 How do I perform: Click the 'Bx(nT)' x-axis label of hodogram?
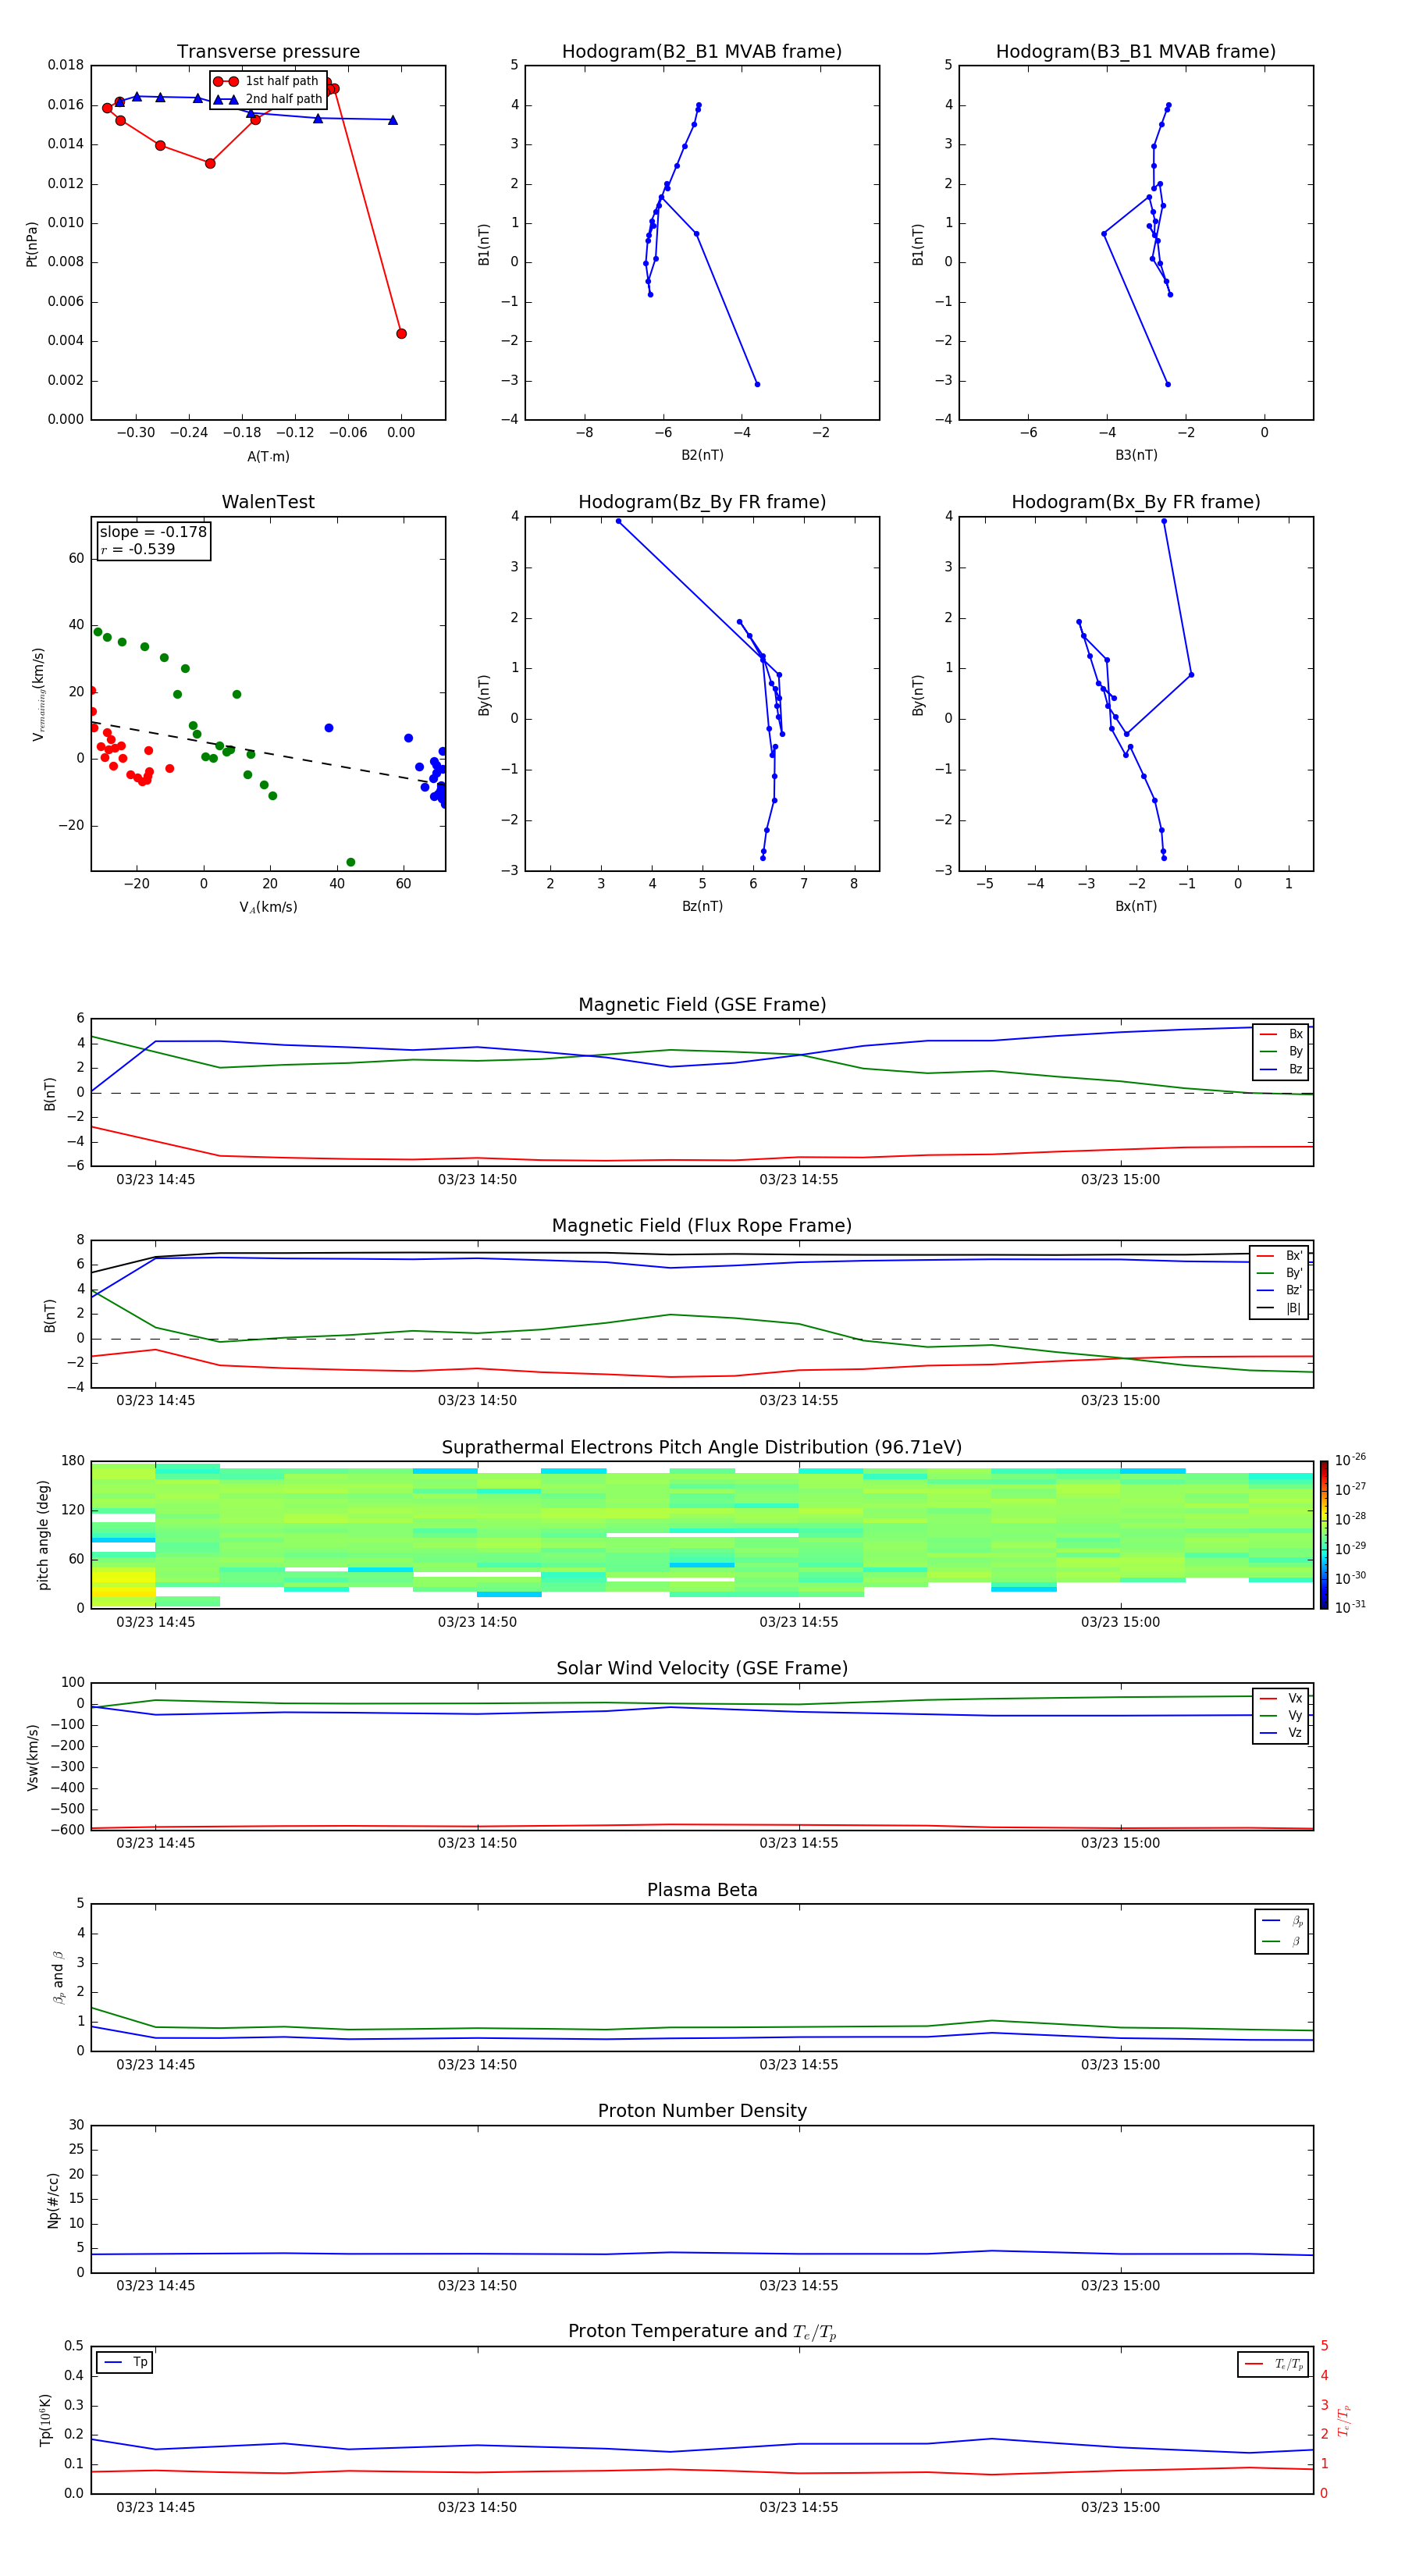1136,906
